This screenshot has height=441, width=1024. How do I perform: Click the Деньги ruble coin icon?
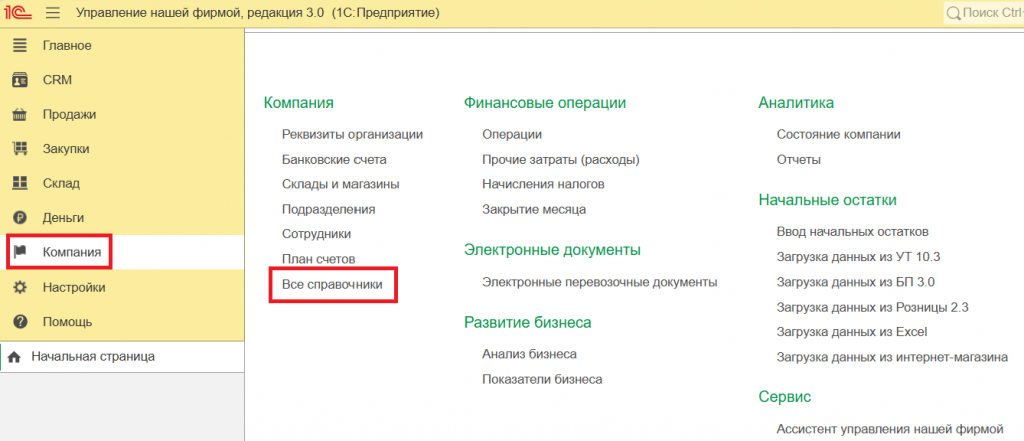coord(20,218)
